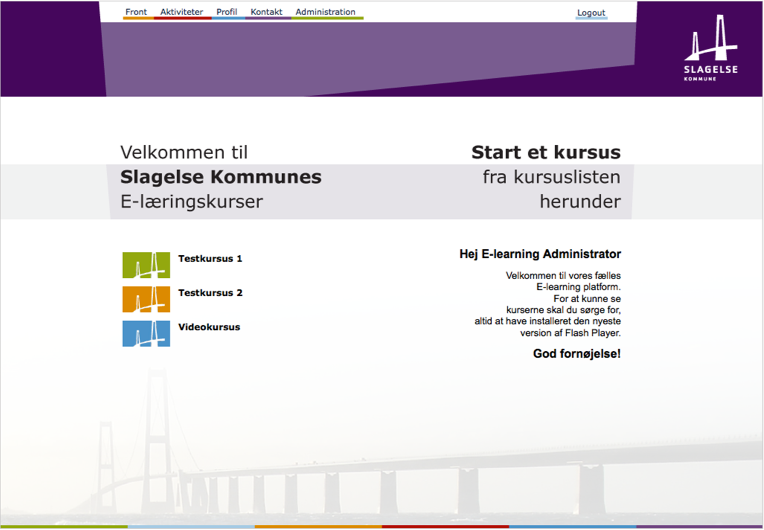
Task: Go to Aktiviteter in the navigation bar
Action: click(181, 12)
